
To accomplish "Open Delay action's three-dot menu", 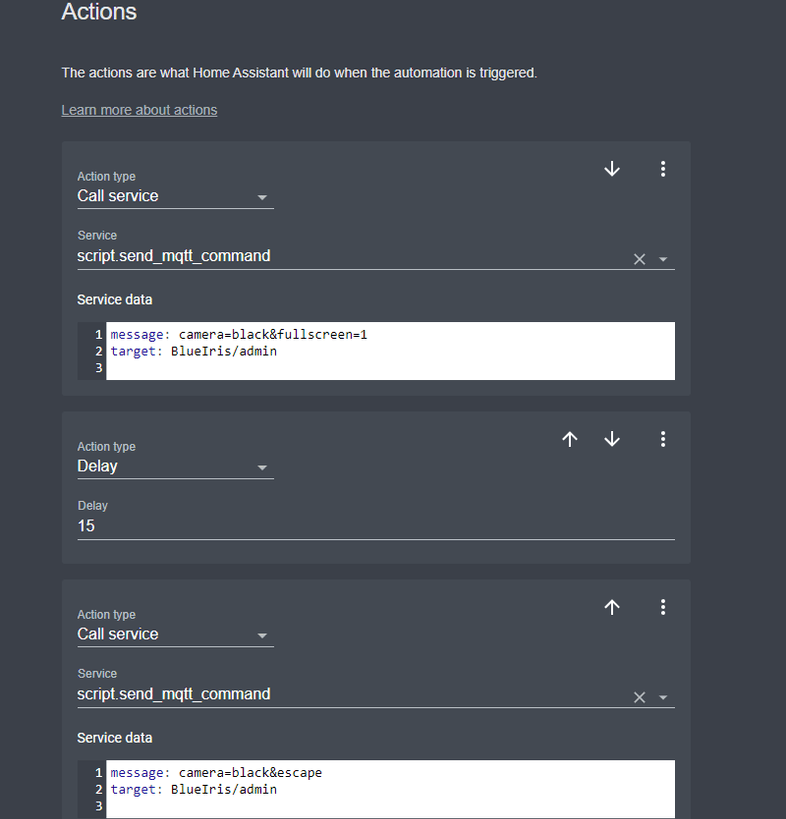I will (x=662, y=439).
